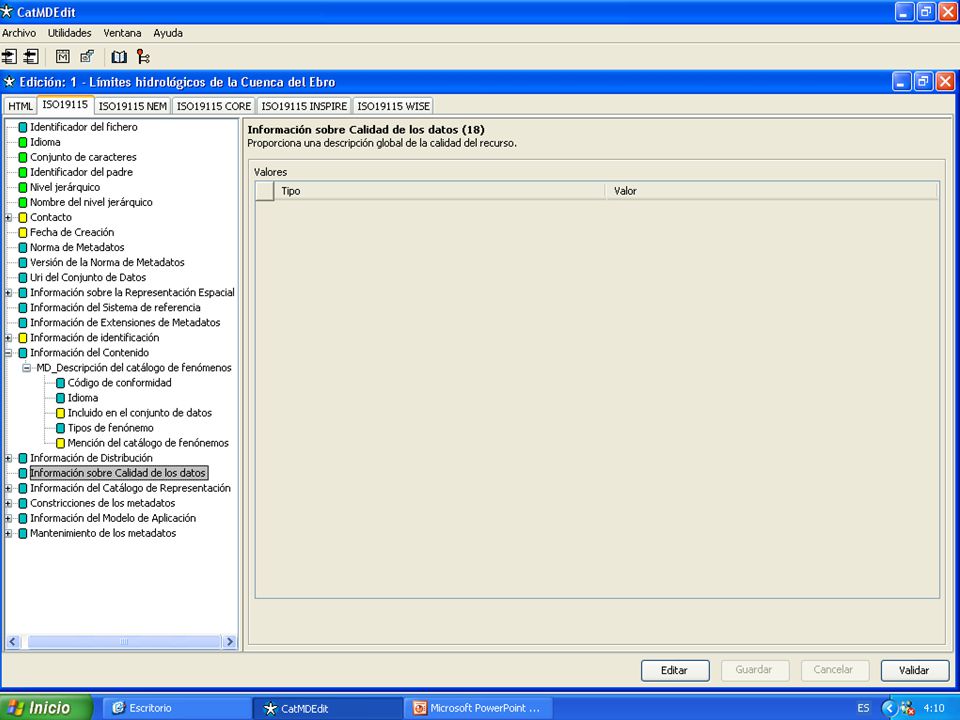This screenshot has height=720, width=960.
Task: Click the ES language indicator in taskbar
Action: (x=863, y=708)
